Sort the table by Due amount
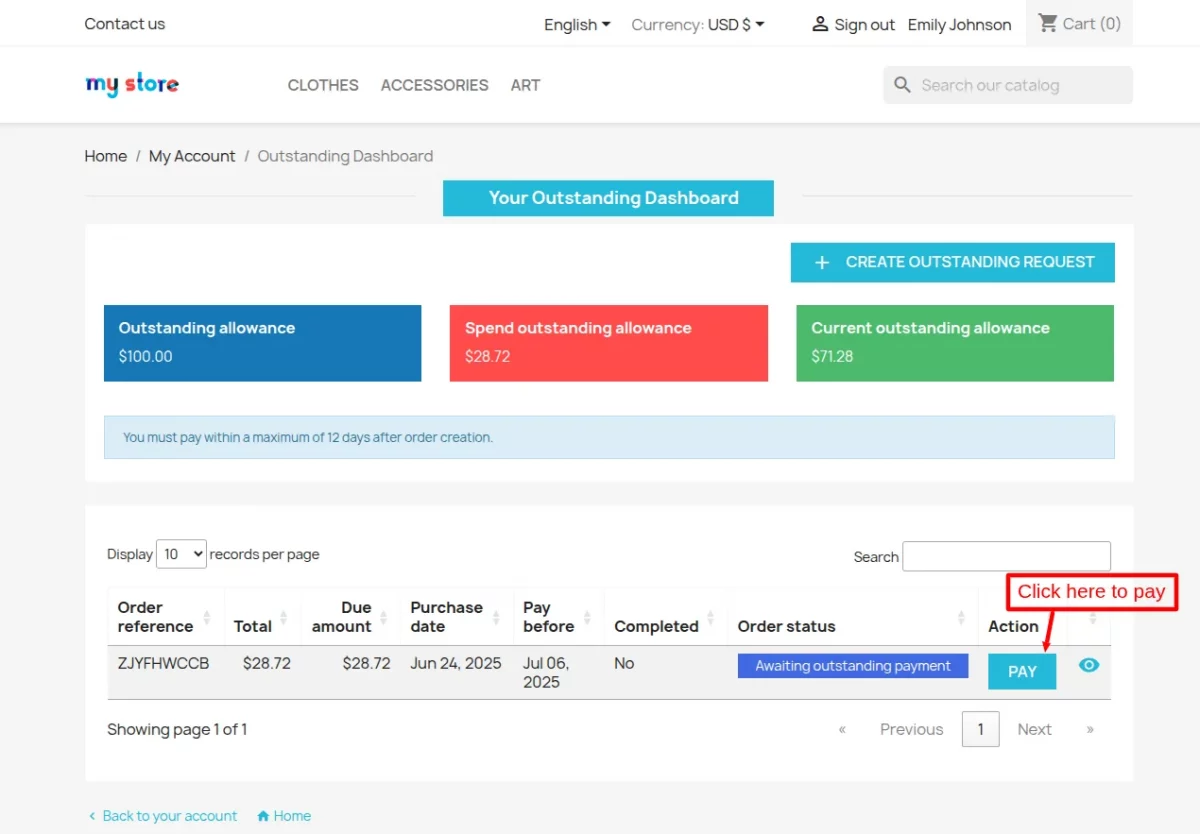The width and height of the screenshot is (1200, 834). click(x=383, y=617)
